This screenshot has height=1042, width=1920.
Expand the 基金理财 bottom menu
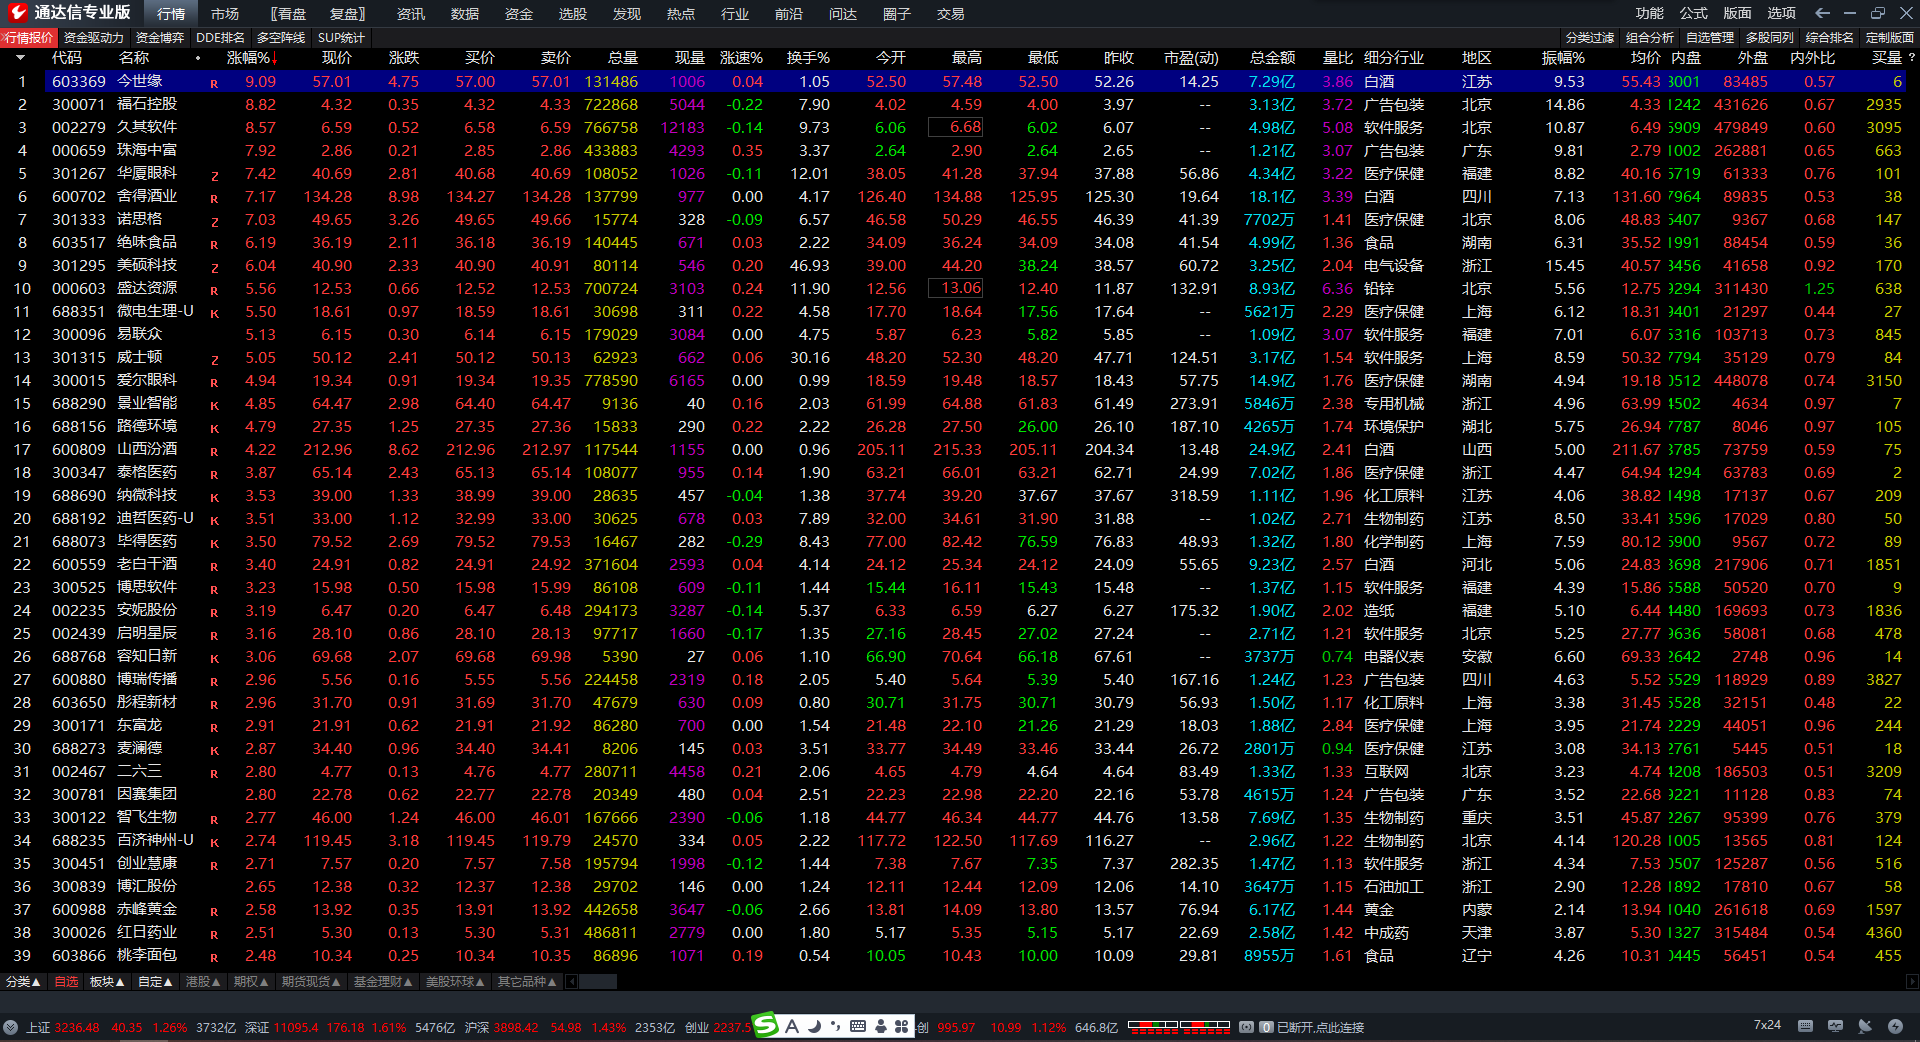pos(383,982)
